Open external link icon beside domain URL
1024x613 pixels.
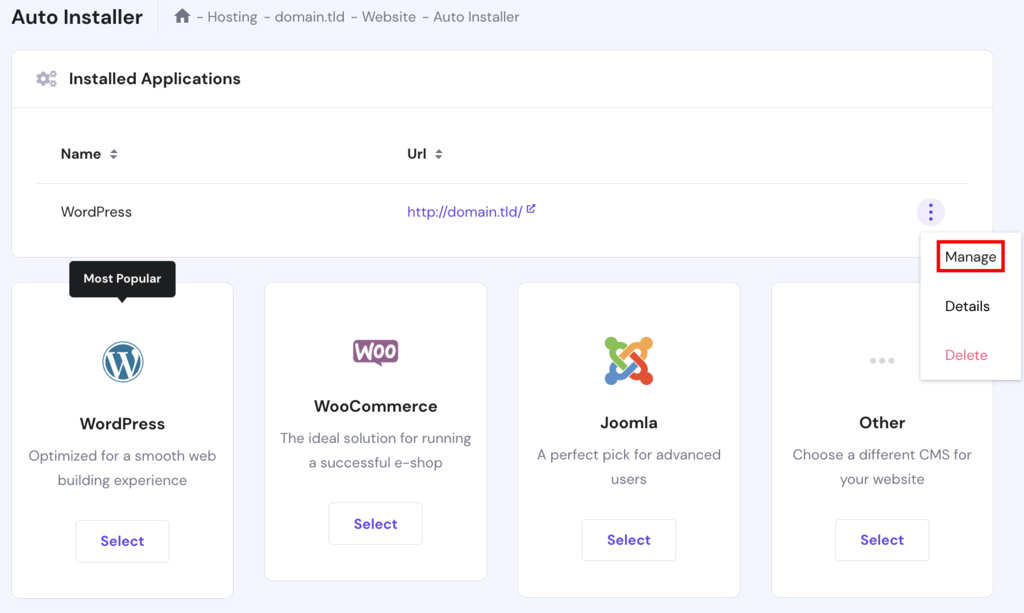(531, 209)
